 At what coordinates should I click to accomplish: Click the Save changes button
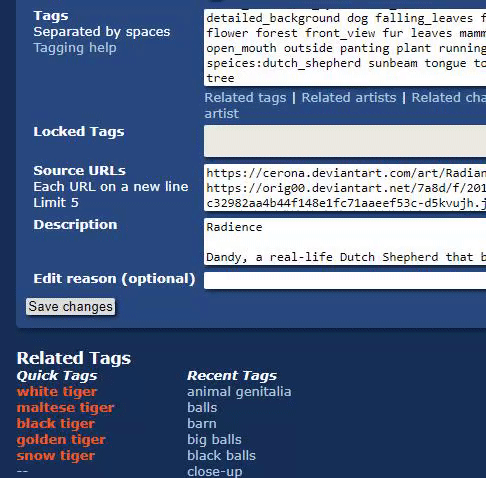(x=71, y=307)
